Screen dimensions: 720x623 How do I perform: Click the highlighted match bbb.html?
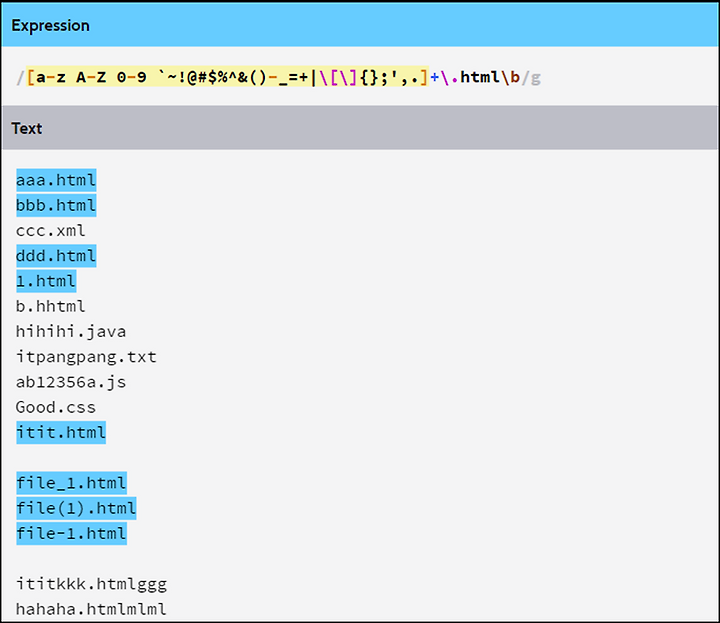(56, 205)
